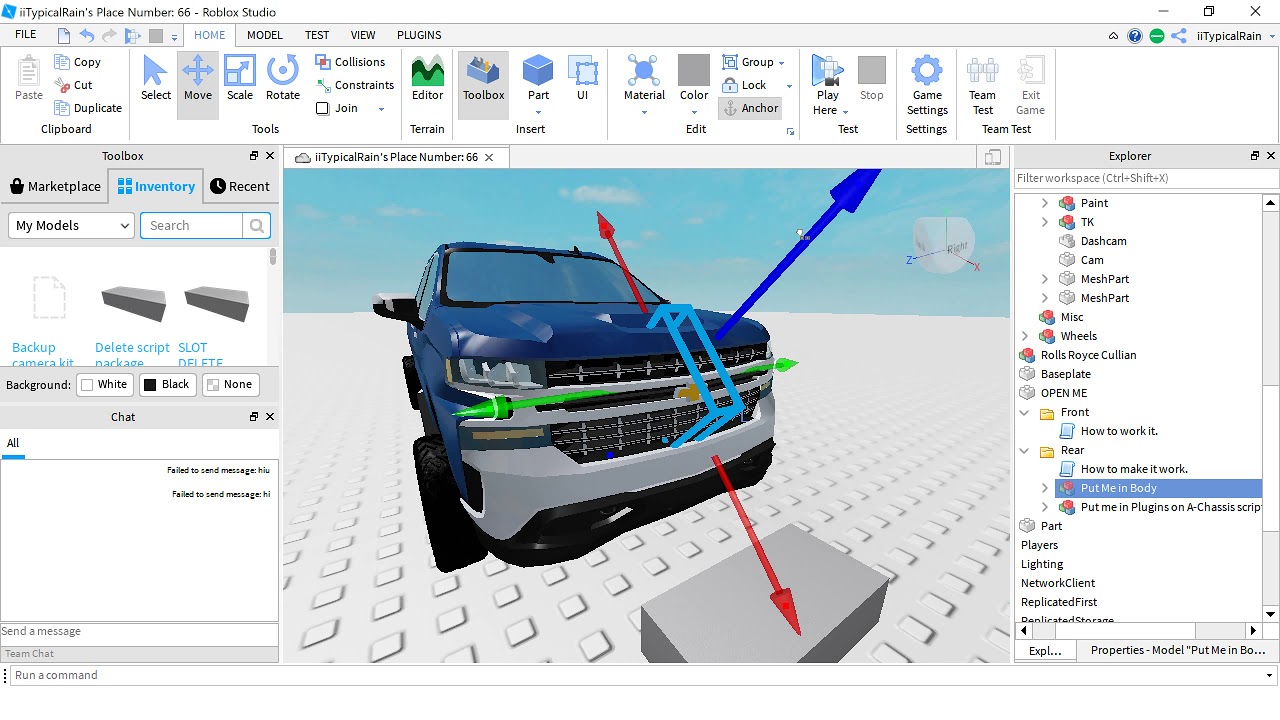Cut the selected object
1280x720 pixels.
coord(73,85)
